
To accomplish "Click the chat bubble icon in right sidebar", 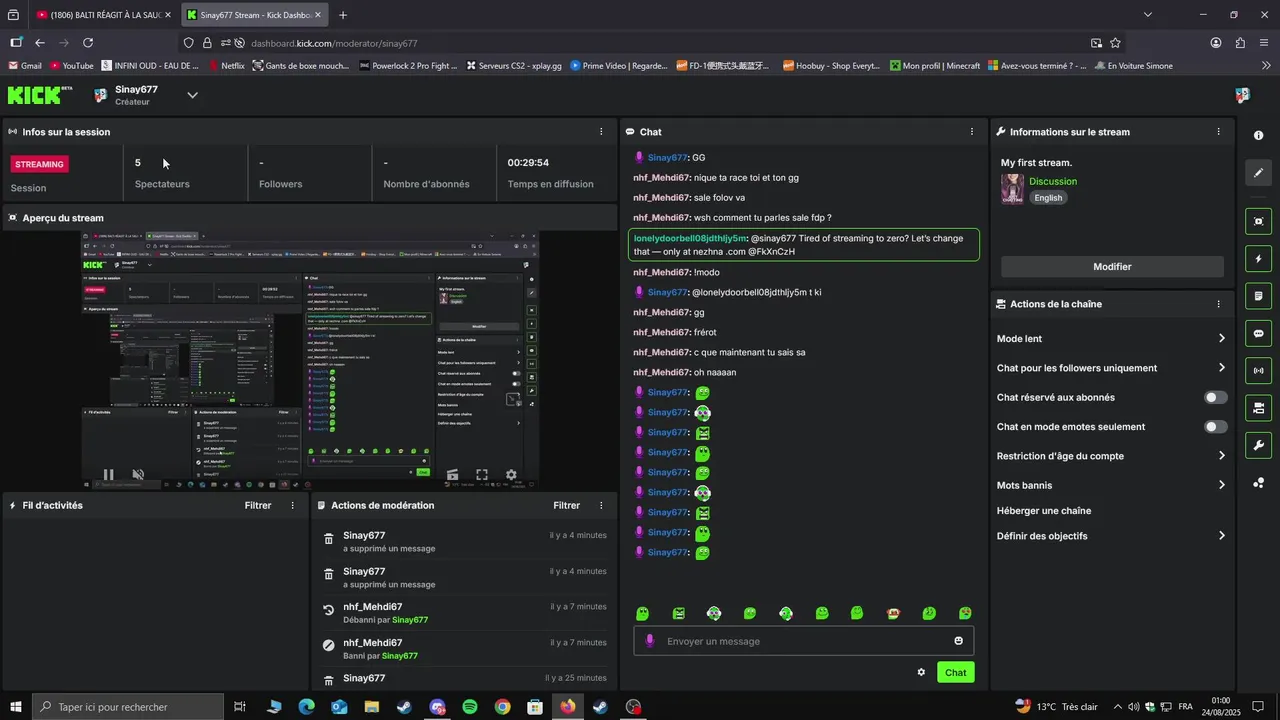I will tap(1258, 333).
